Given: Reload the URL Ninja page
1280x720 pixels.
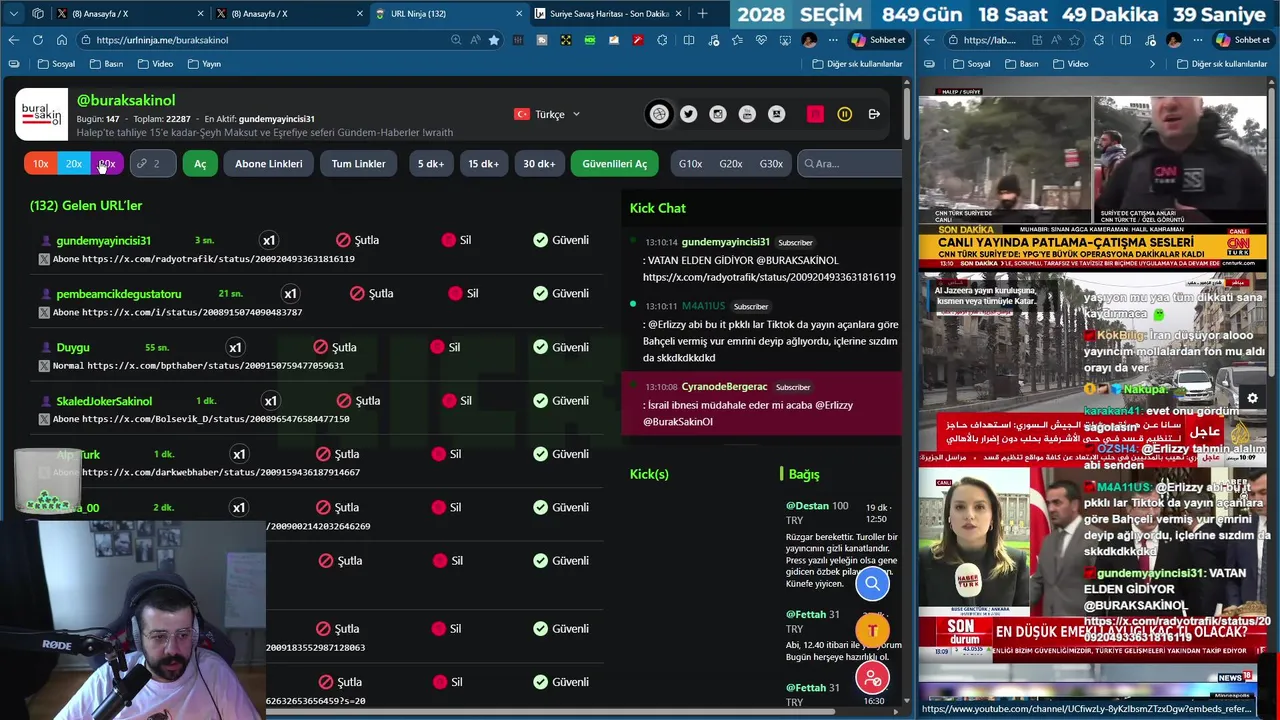Looking at the screenshot, I should tap(37, 40).
